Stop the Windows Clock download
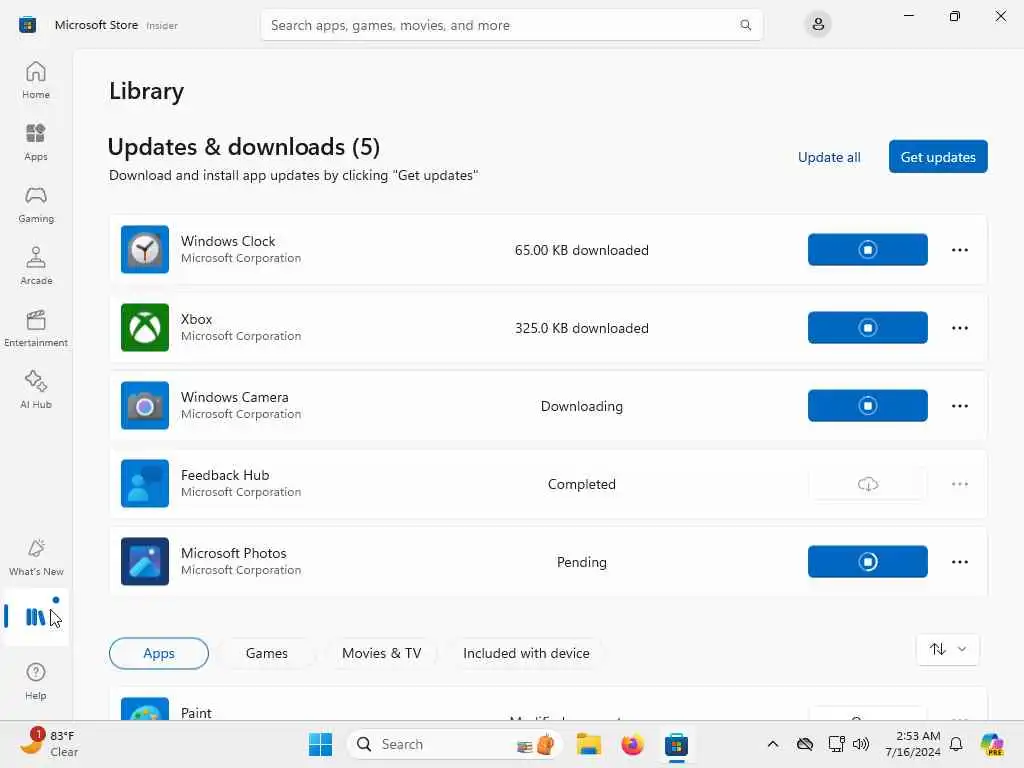 867,249
